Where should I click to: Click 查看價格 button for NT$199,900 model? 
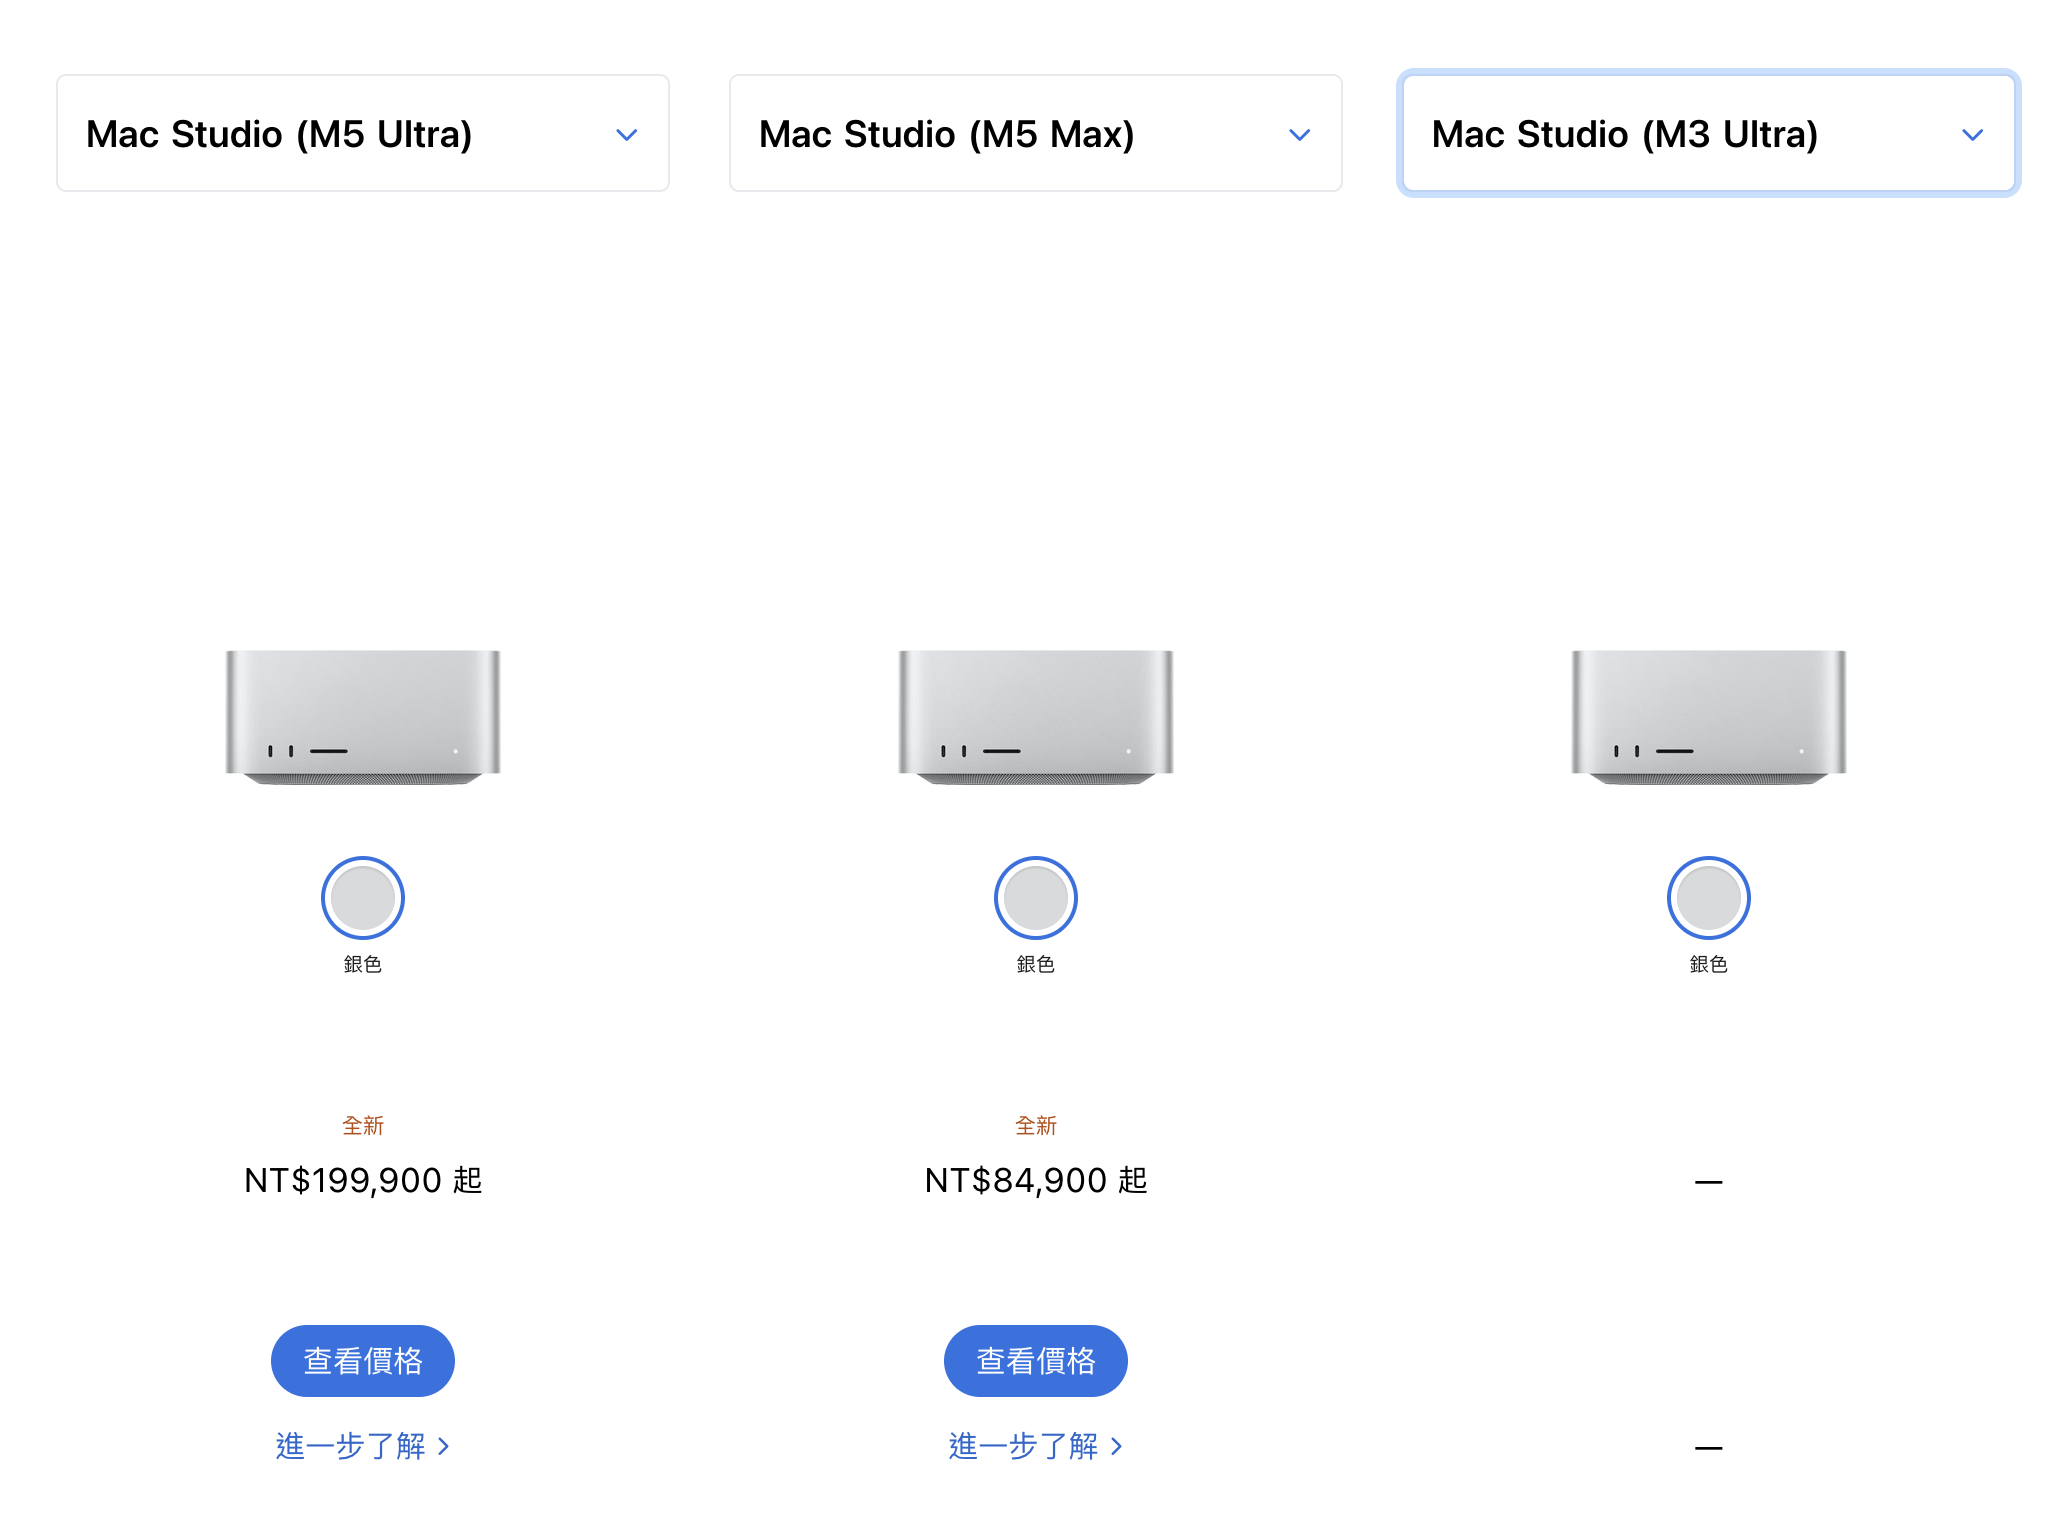click(x=363, y=1361)
